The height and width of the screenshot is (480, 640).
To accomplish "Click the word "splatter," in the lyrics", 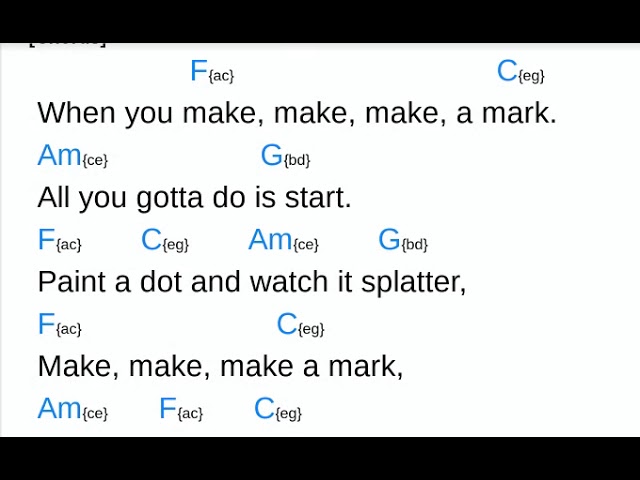I will [413, 282].
